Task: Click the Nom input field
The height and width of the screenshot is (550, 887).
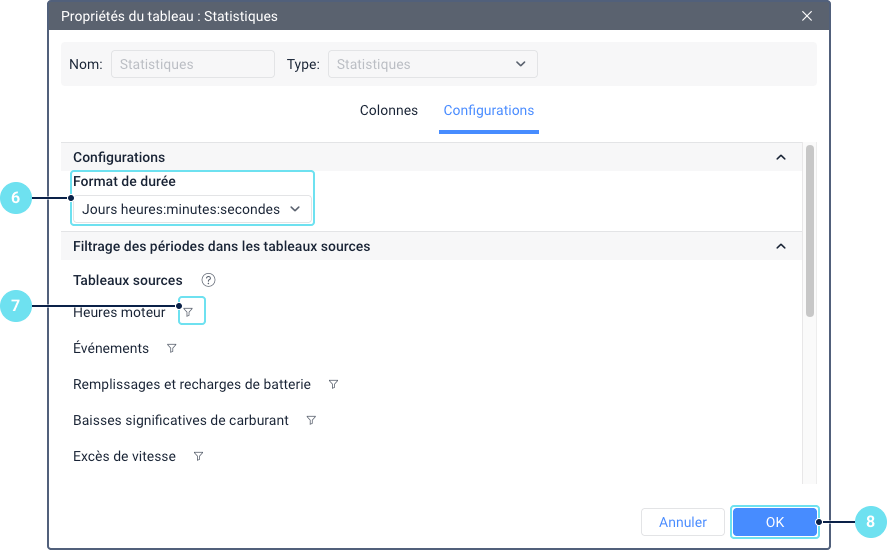Action: (x=192, y=64)
